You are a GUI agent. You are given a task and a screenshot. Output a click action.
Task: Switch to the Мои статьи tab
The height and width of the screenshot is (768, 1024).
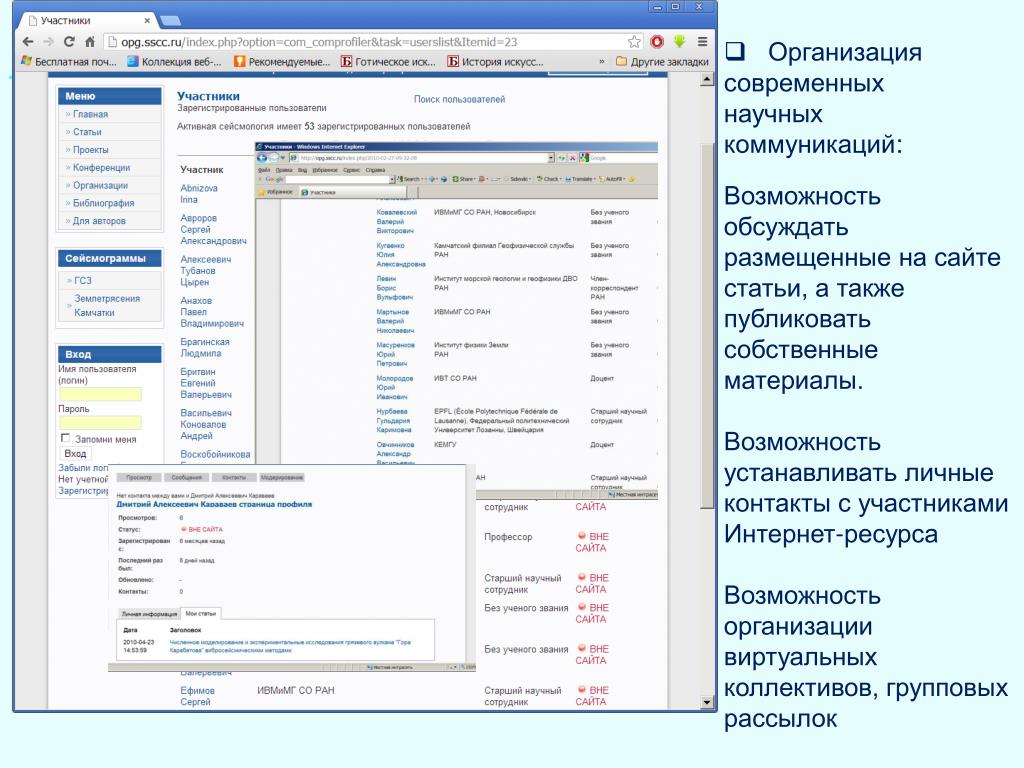(x=200, y=613)
